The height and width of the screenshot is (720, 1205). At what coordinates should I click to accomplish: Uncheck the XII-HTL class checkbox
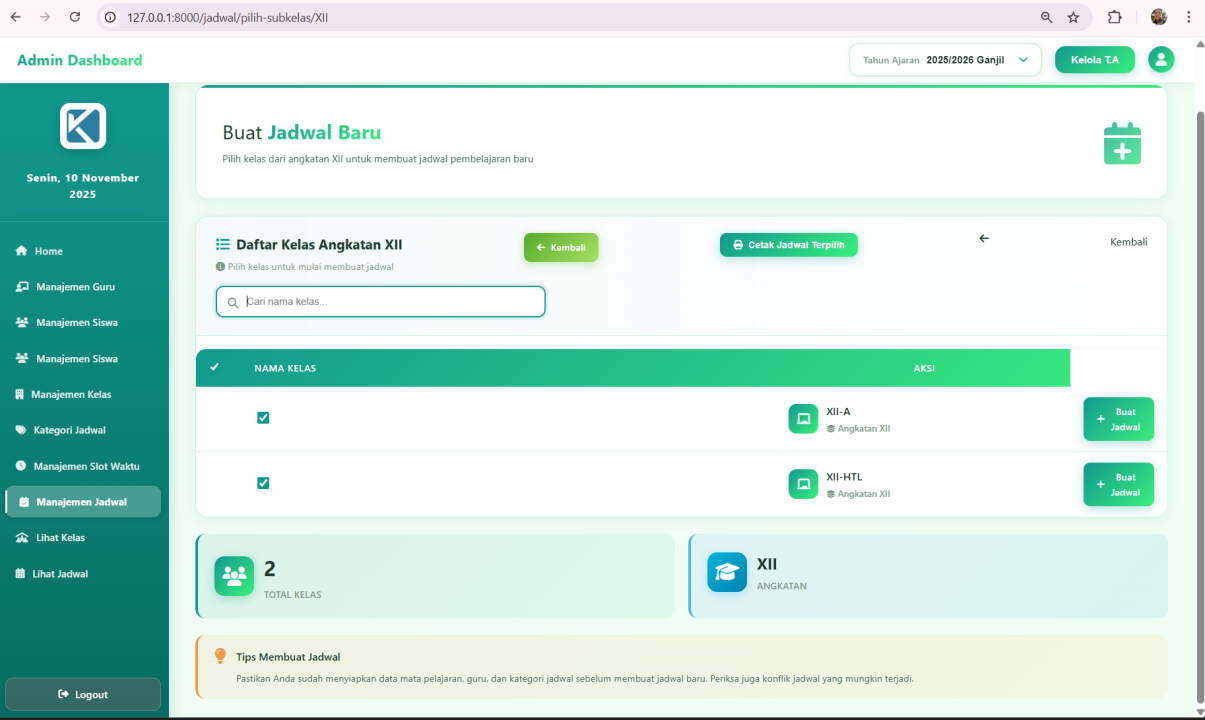263,483
